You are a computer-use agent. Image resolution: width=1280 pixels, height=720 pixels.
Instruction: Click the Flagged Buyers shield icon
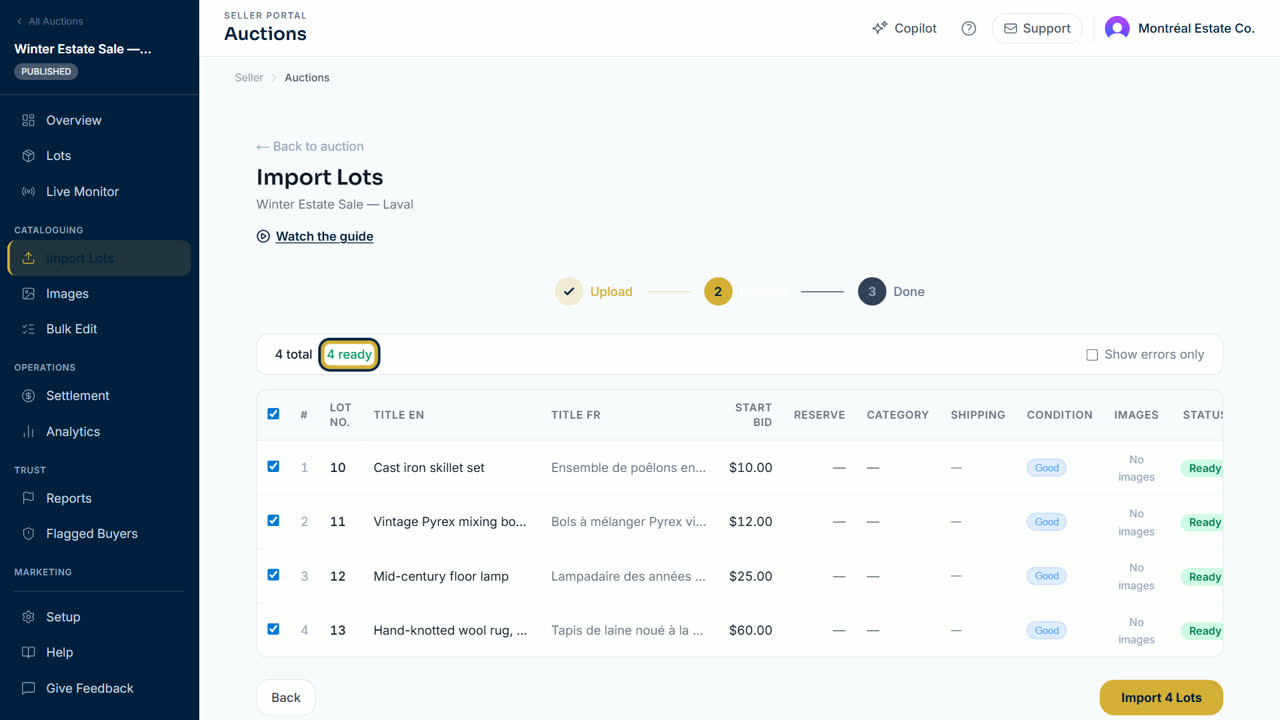pos(28,534)
